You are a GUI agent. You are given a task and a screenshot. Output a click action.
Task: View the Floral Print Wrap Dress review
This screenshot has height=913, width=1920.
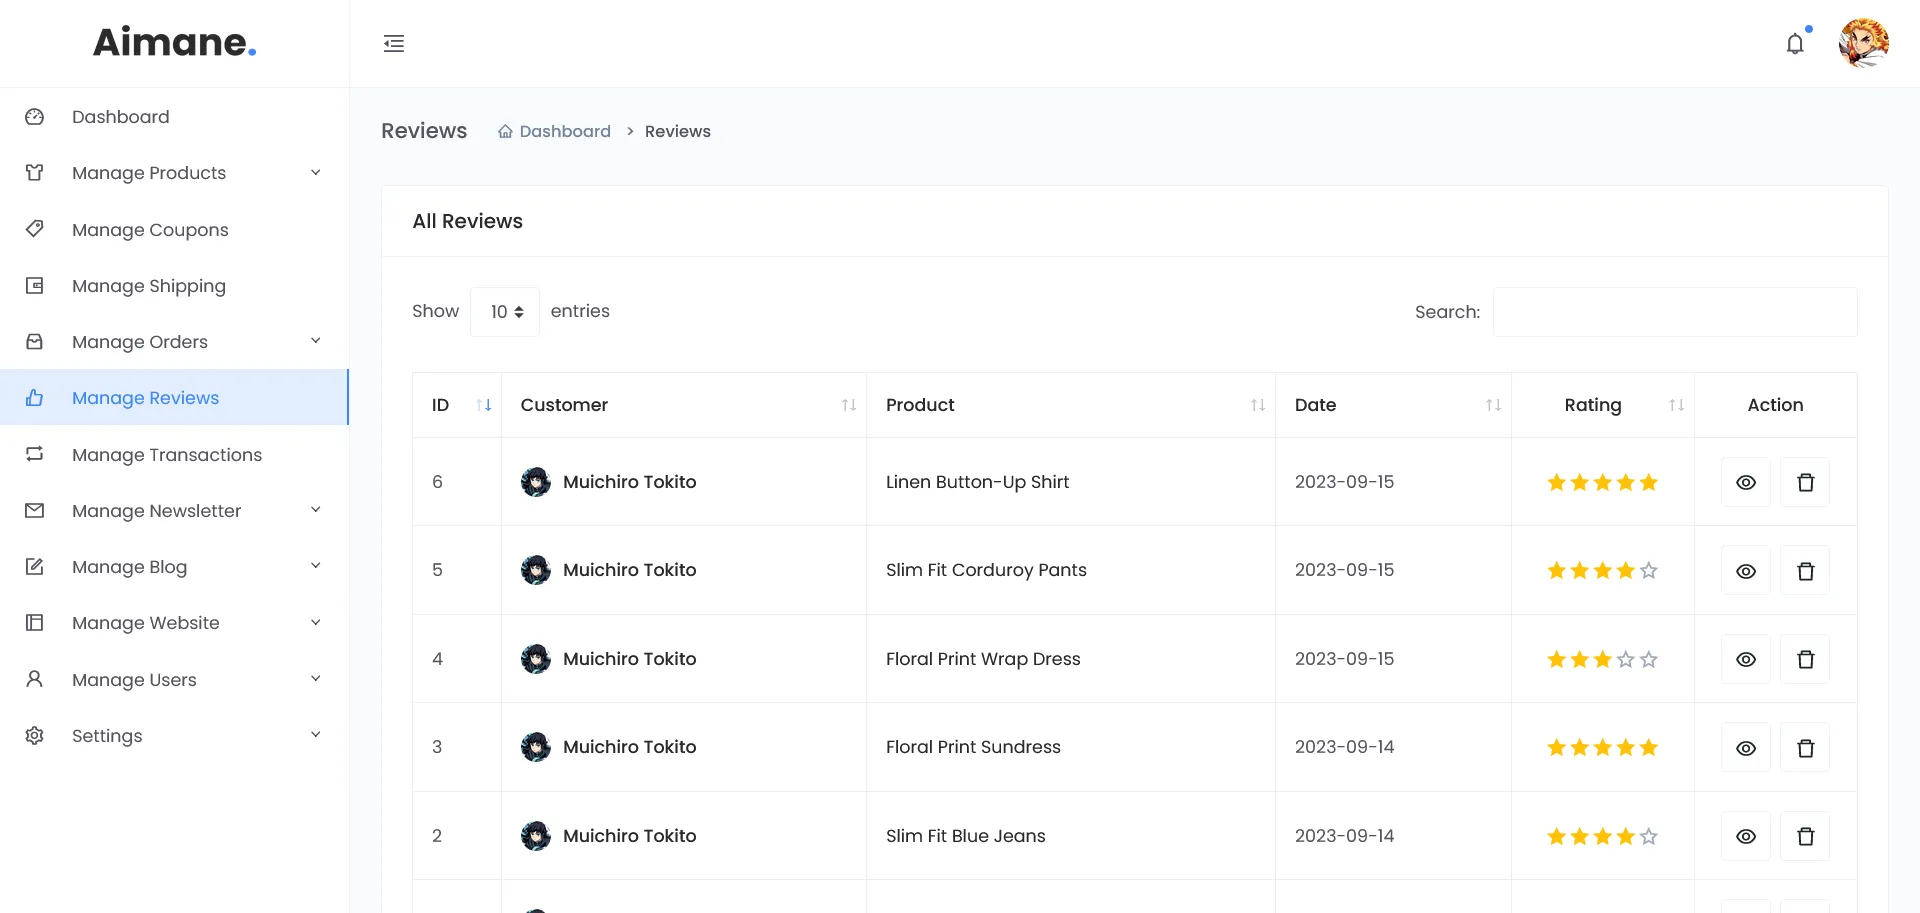tap(1746, 659)
